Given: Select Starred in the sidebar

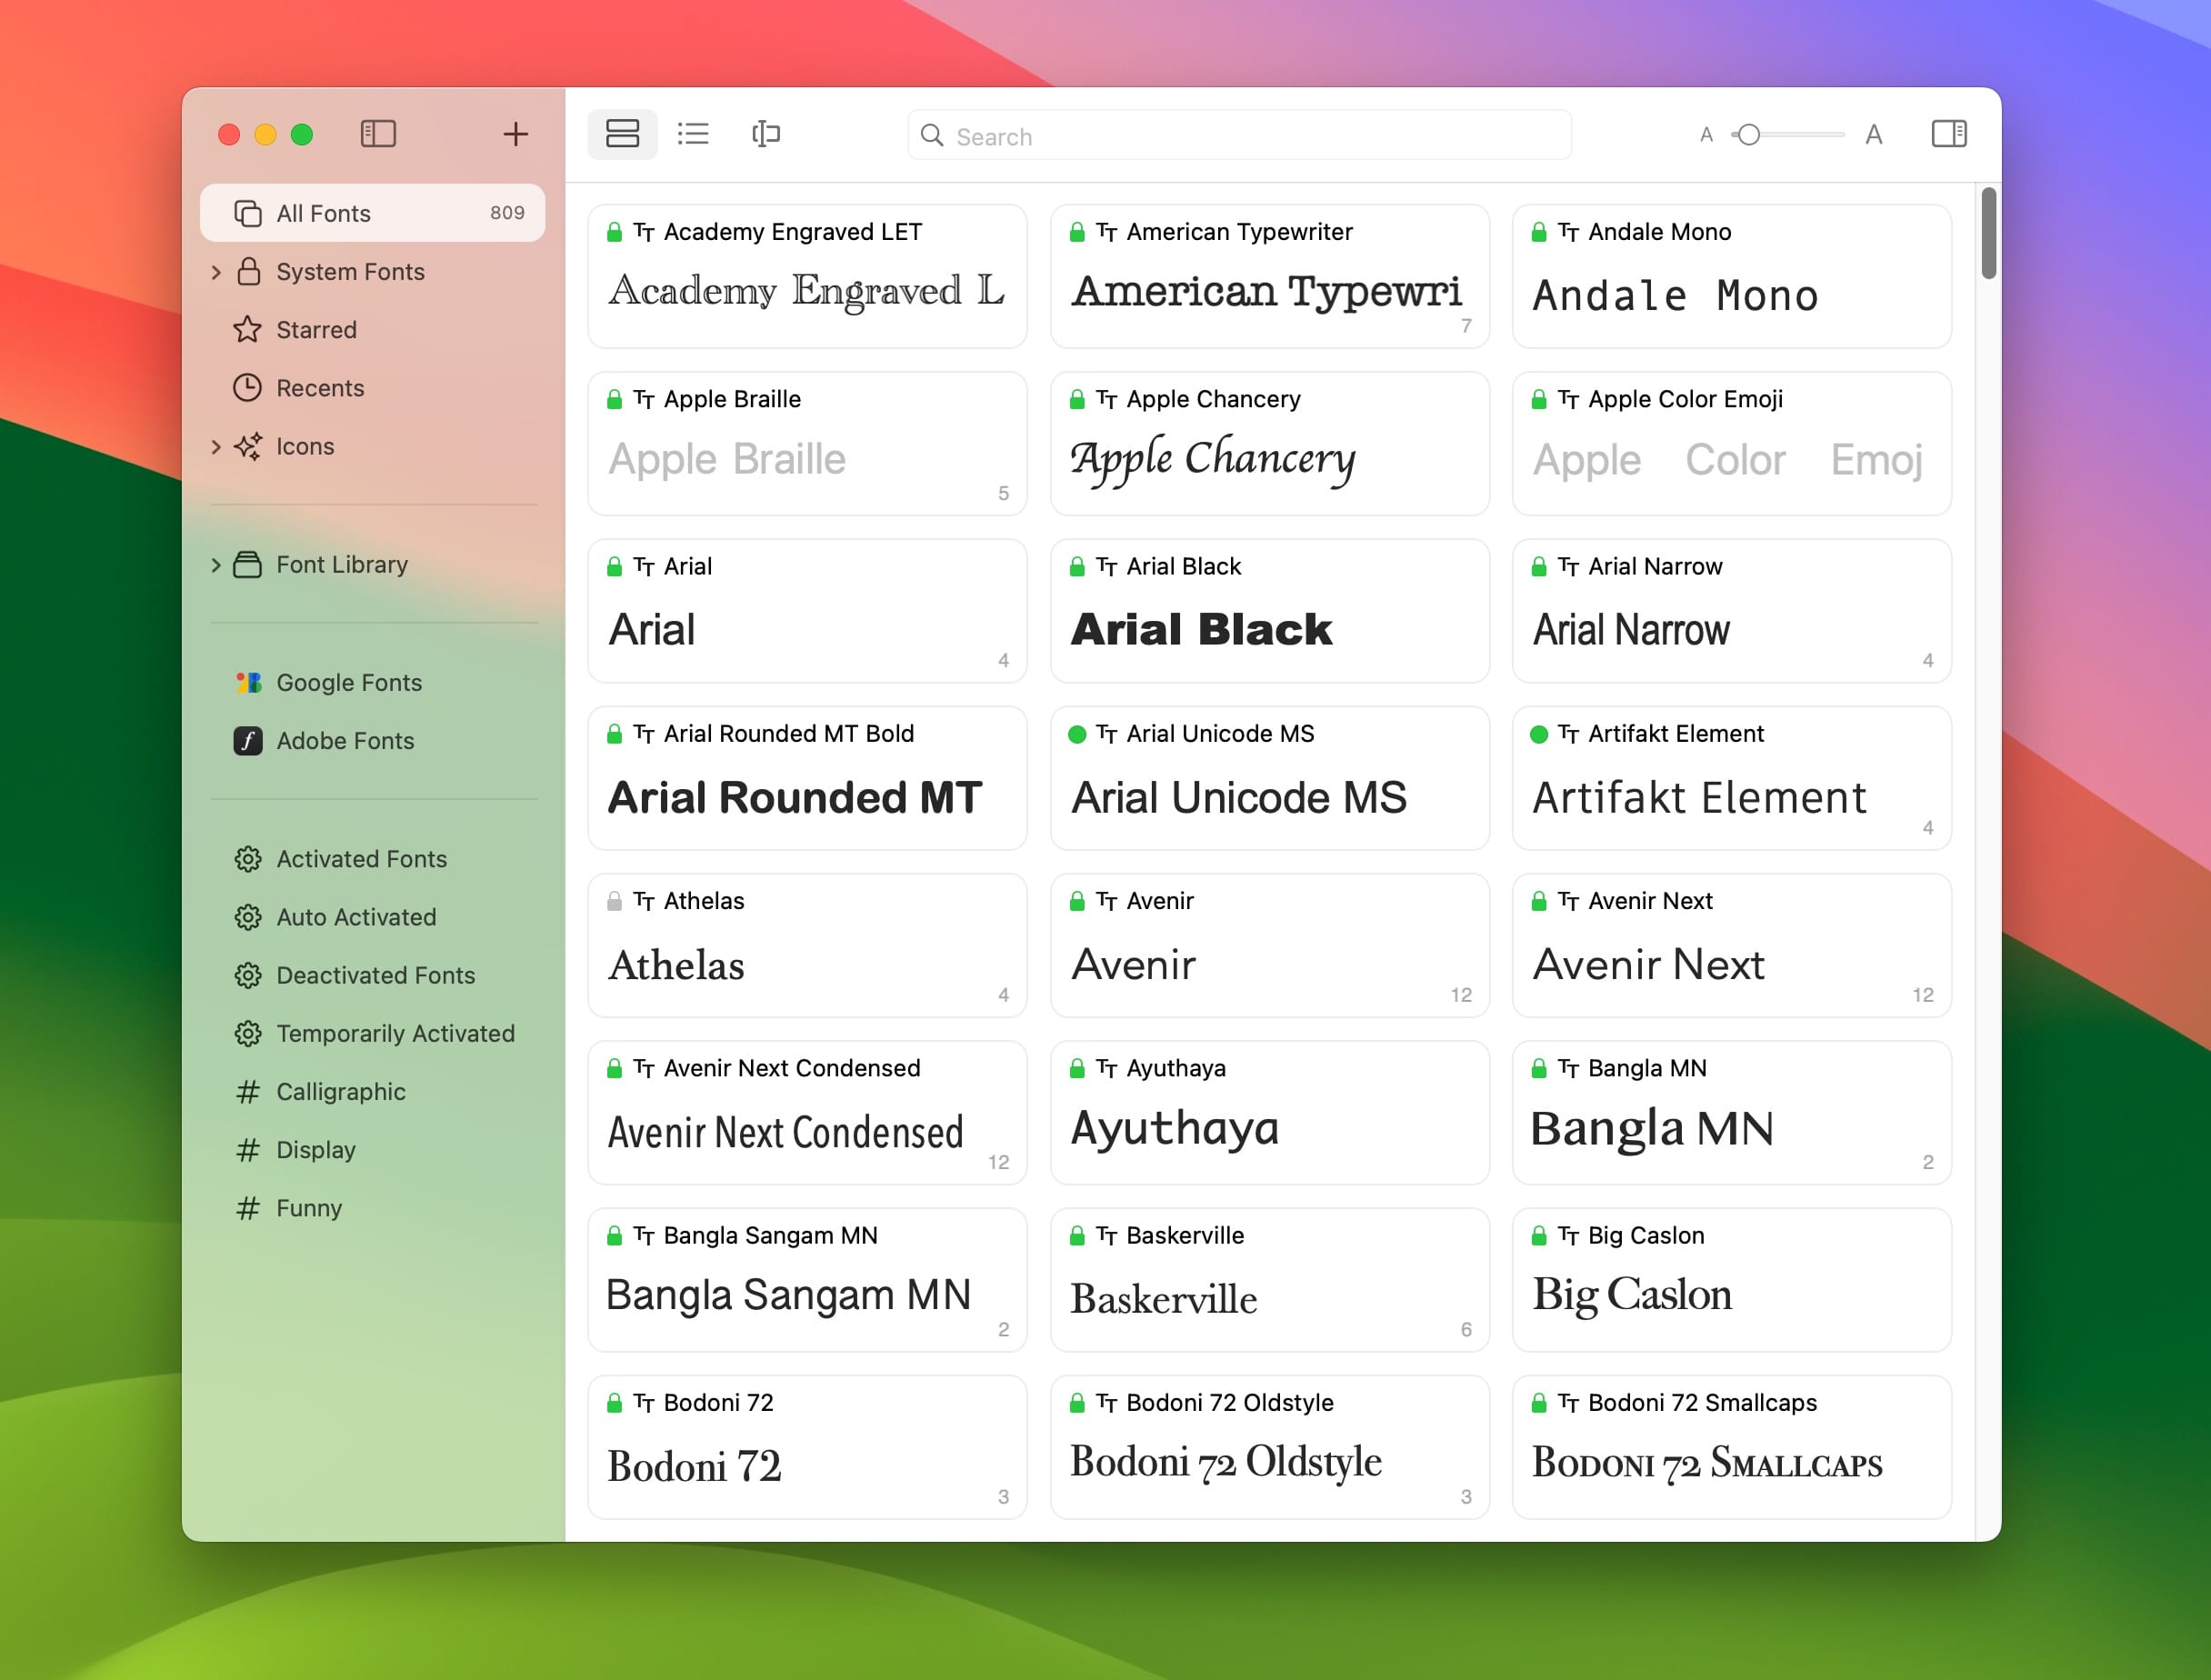Looking at the screenshot, I should coord(316,330).
